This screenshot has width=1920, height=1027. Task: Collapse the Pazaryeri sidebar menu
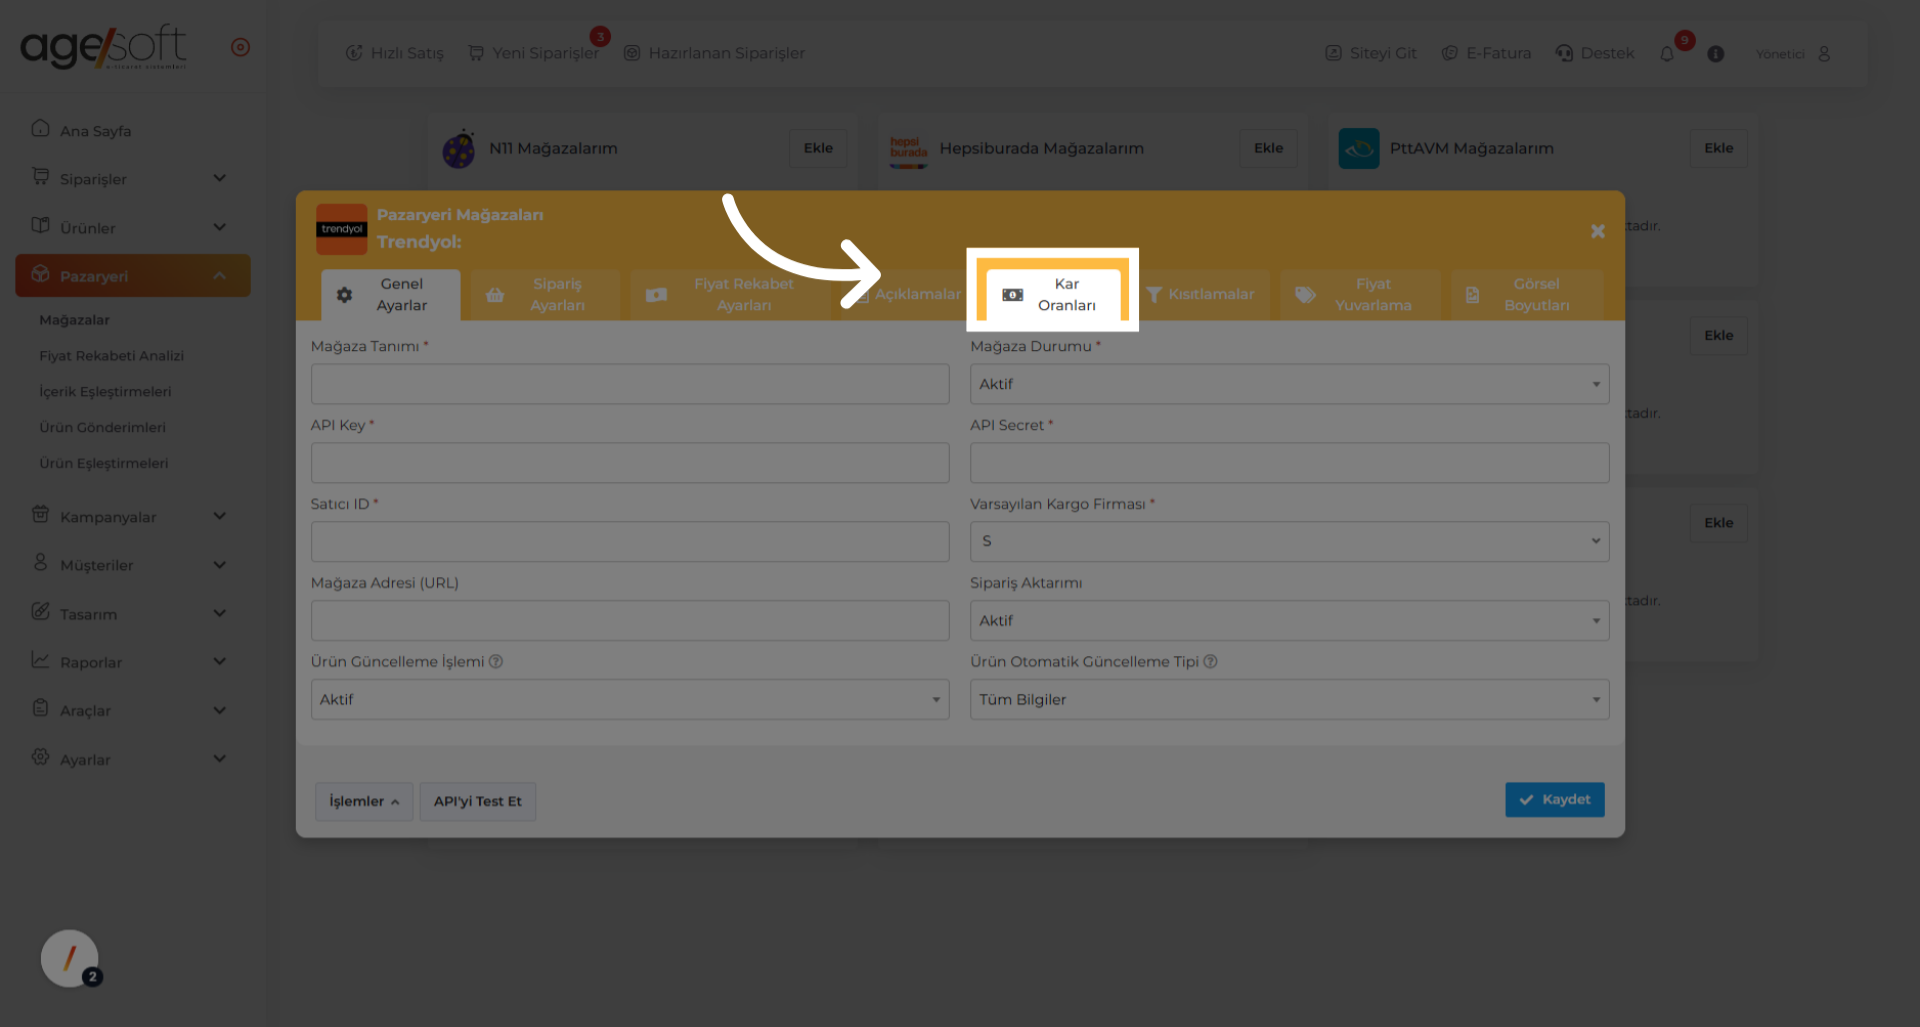132,275
